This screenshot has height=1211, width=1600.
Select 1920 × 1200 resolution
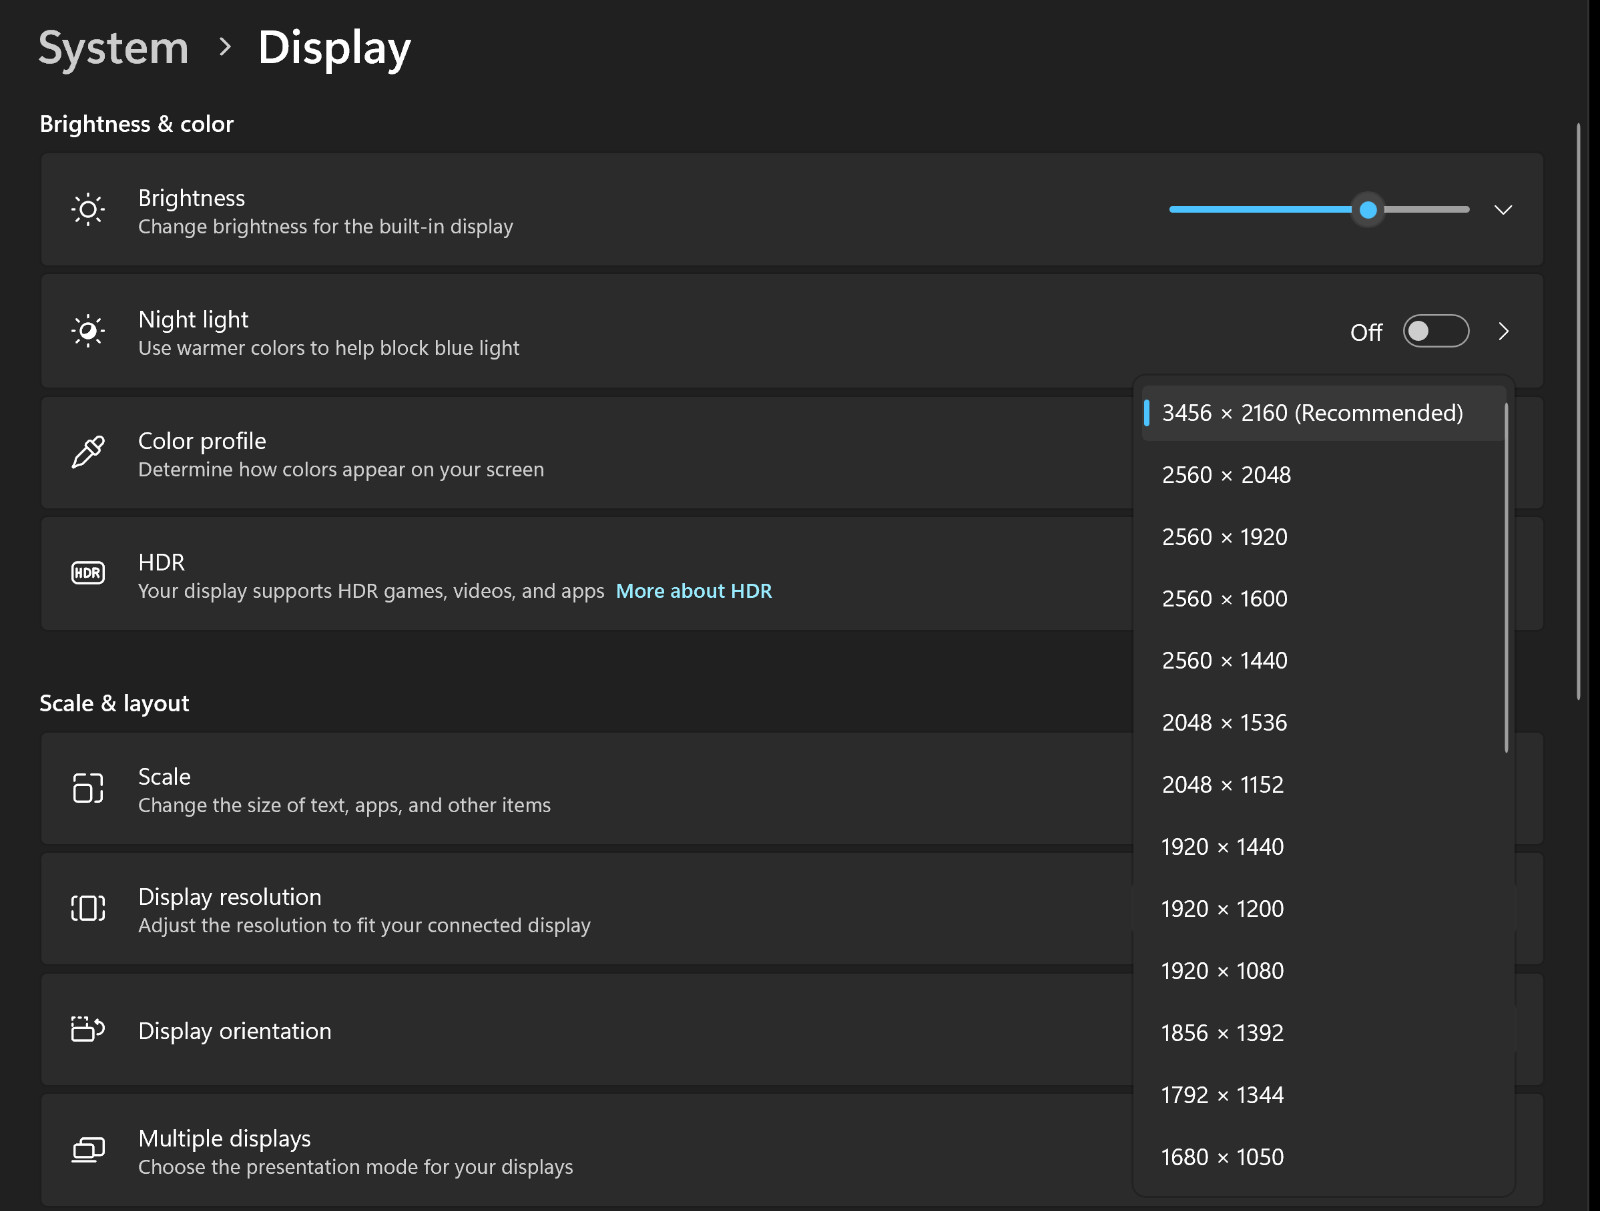1324,909
